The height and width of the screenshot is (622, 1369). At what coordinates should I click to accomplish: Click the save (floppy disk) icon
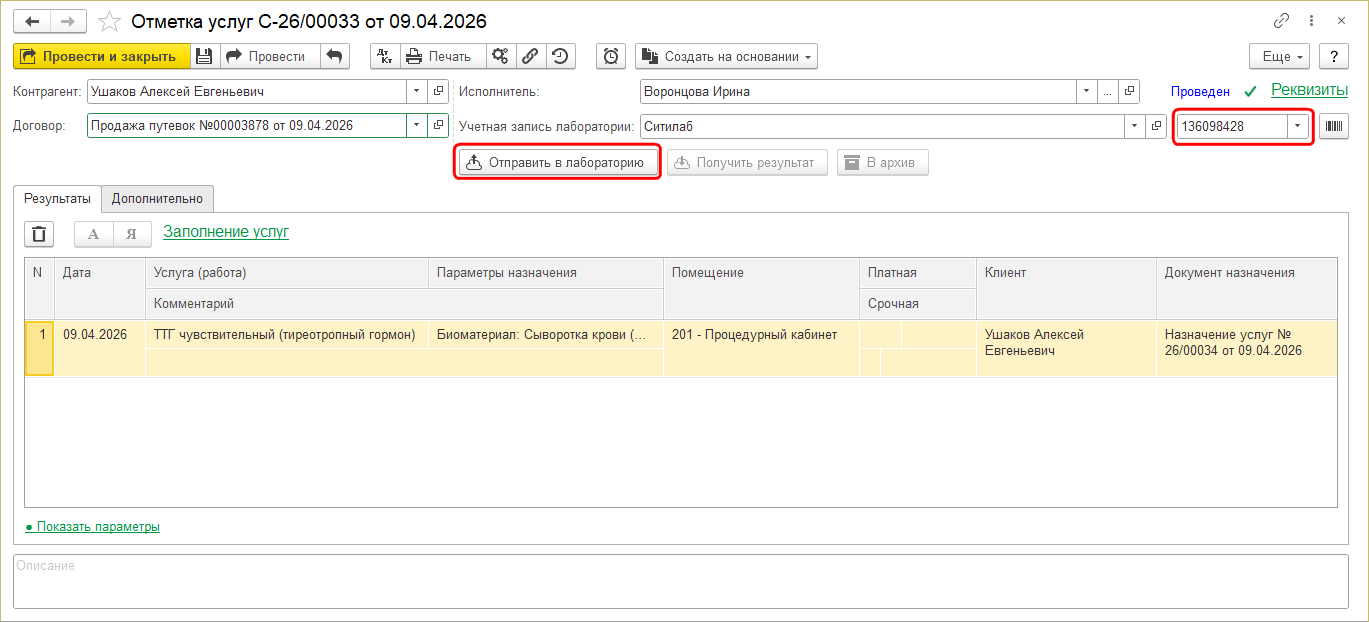pyautogui.click(x=204, y=56)
